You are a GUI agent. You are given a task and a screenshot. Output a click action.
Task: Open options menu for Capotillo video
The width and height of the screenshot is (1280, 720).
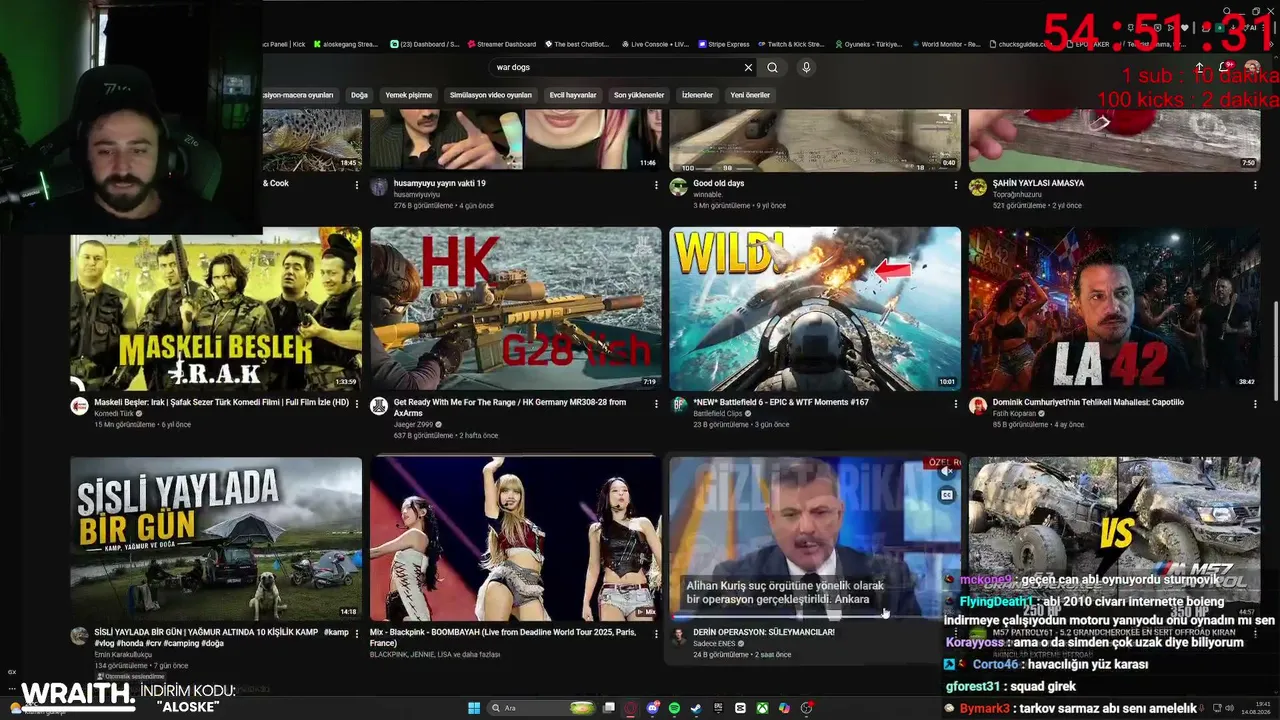pyautogui.click(x=1255, y=404)
